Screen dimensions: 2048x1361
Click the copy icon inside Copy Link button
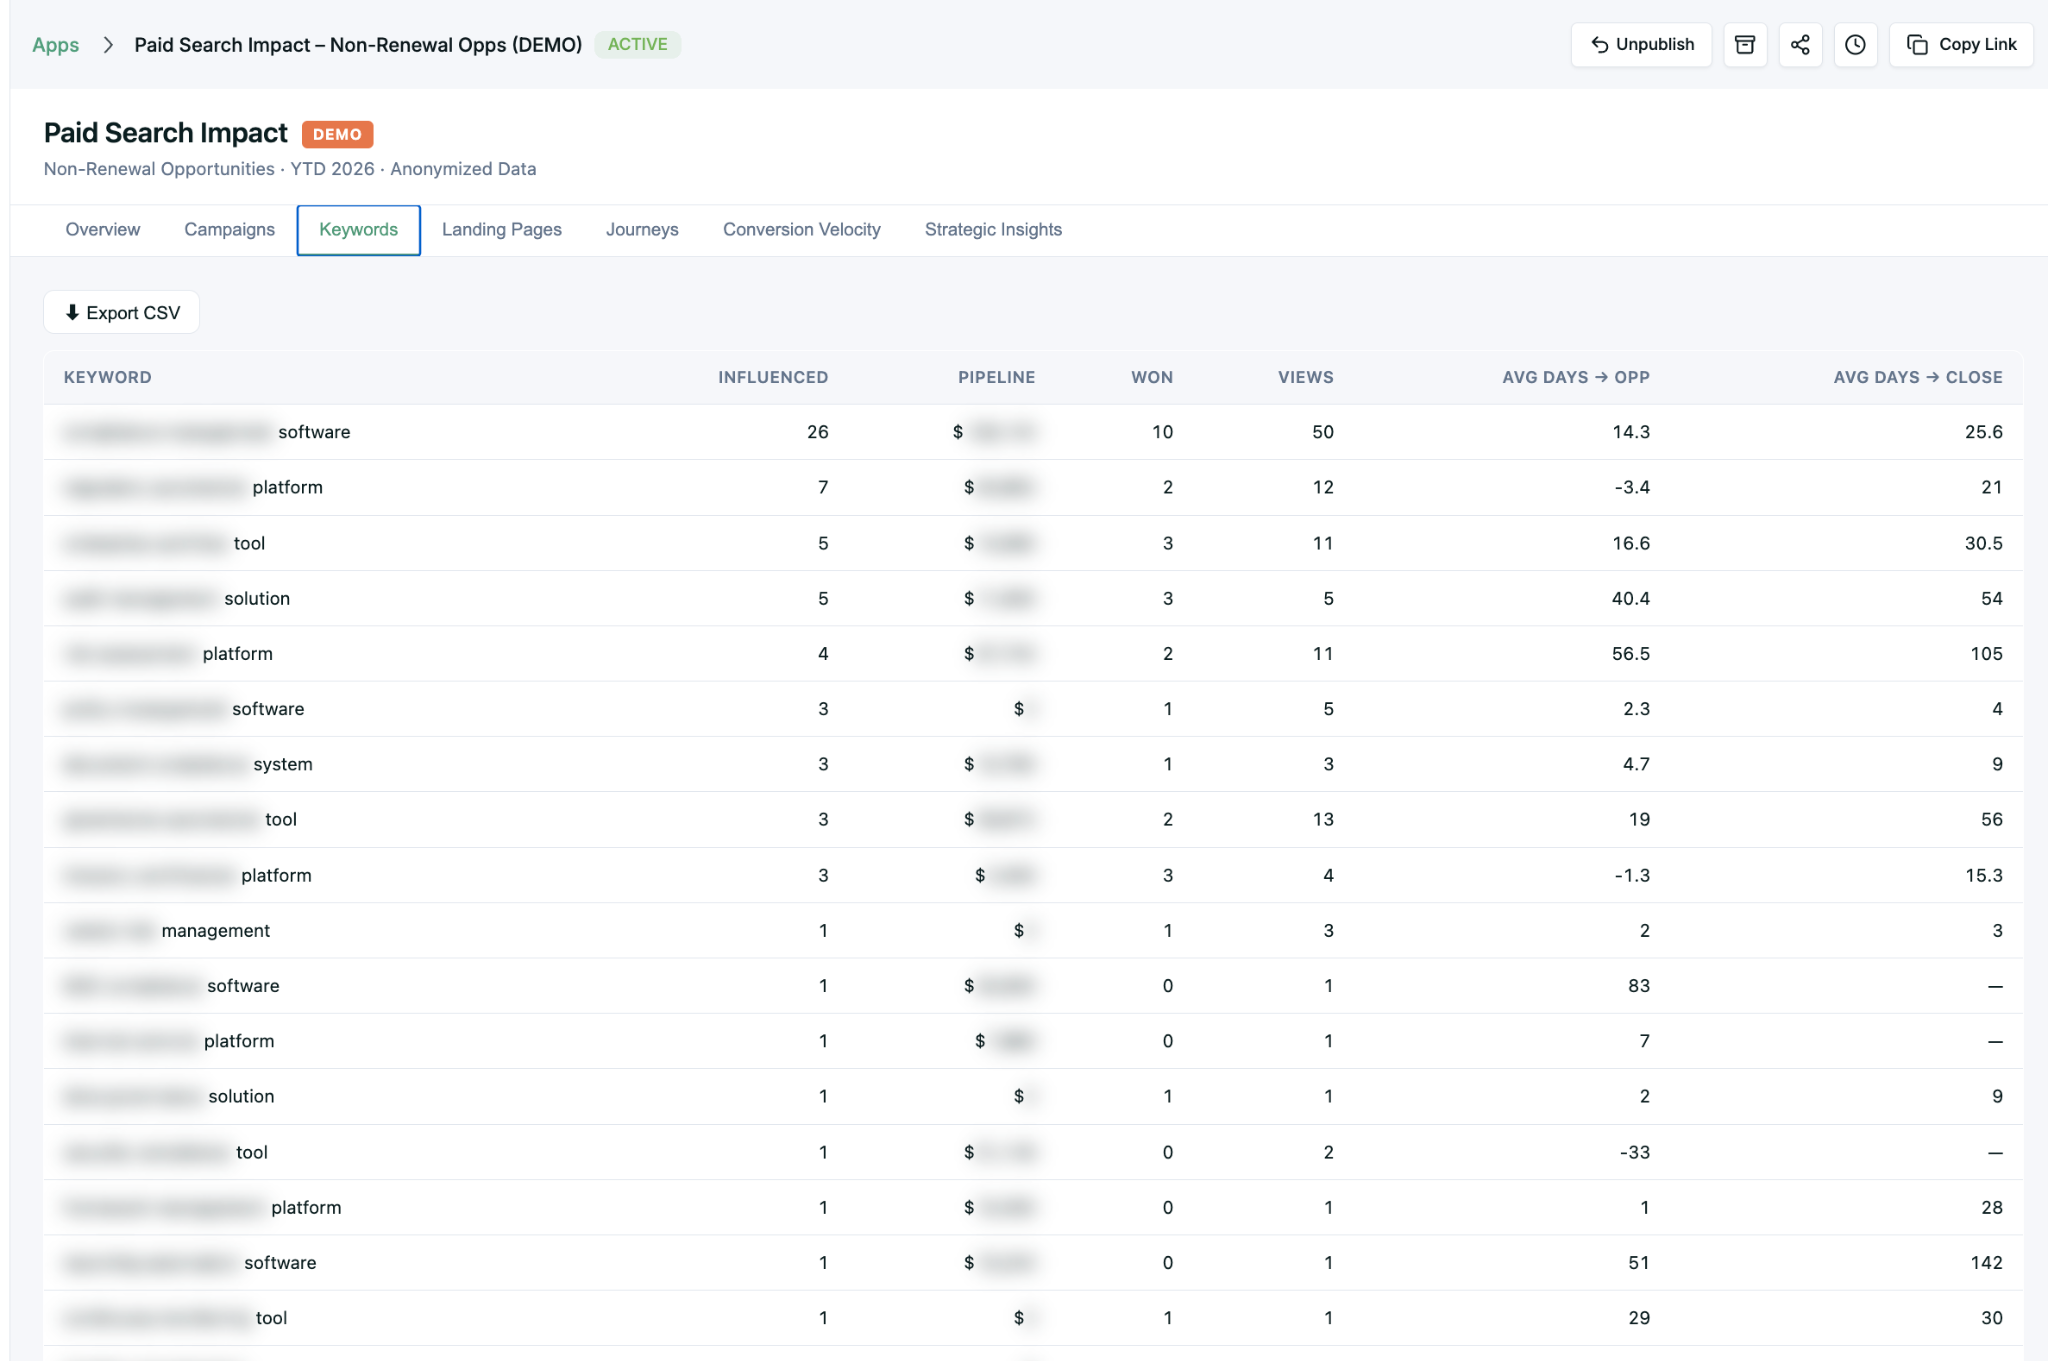point(1916,44)
